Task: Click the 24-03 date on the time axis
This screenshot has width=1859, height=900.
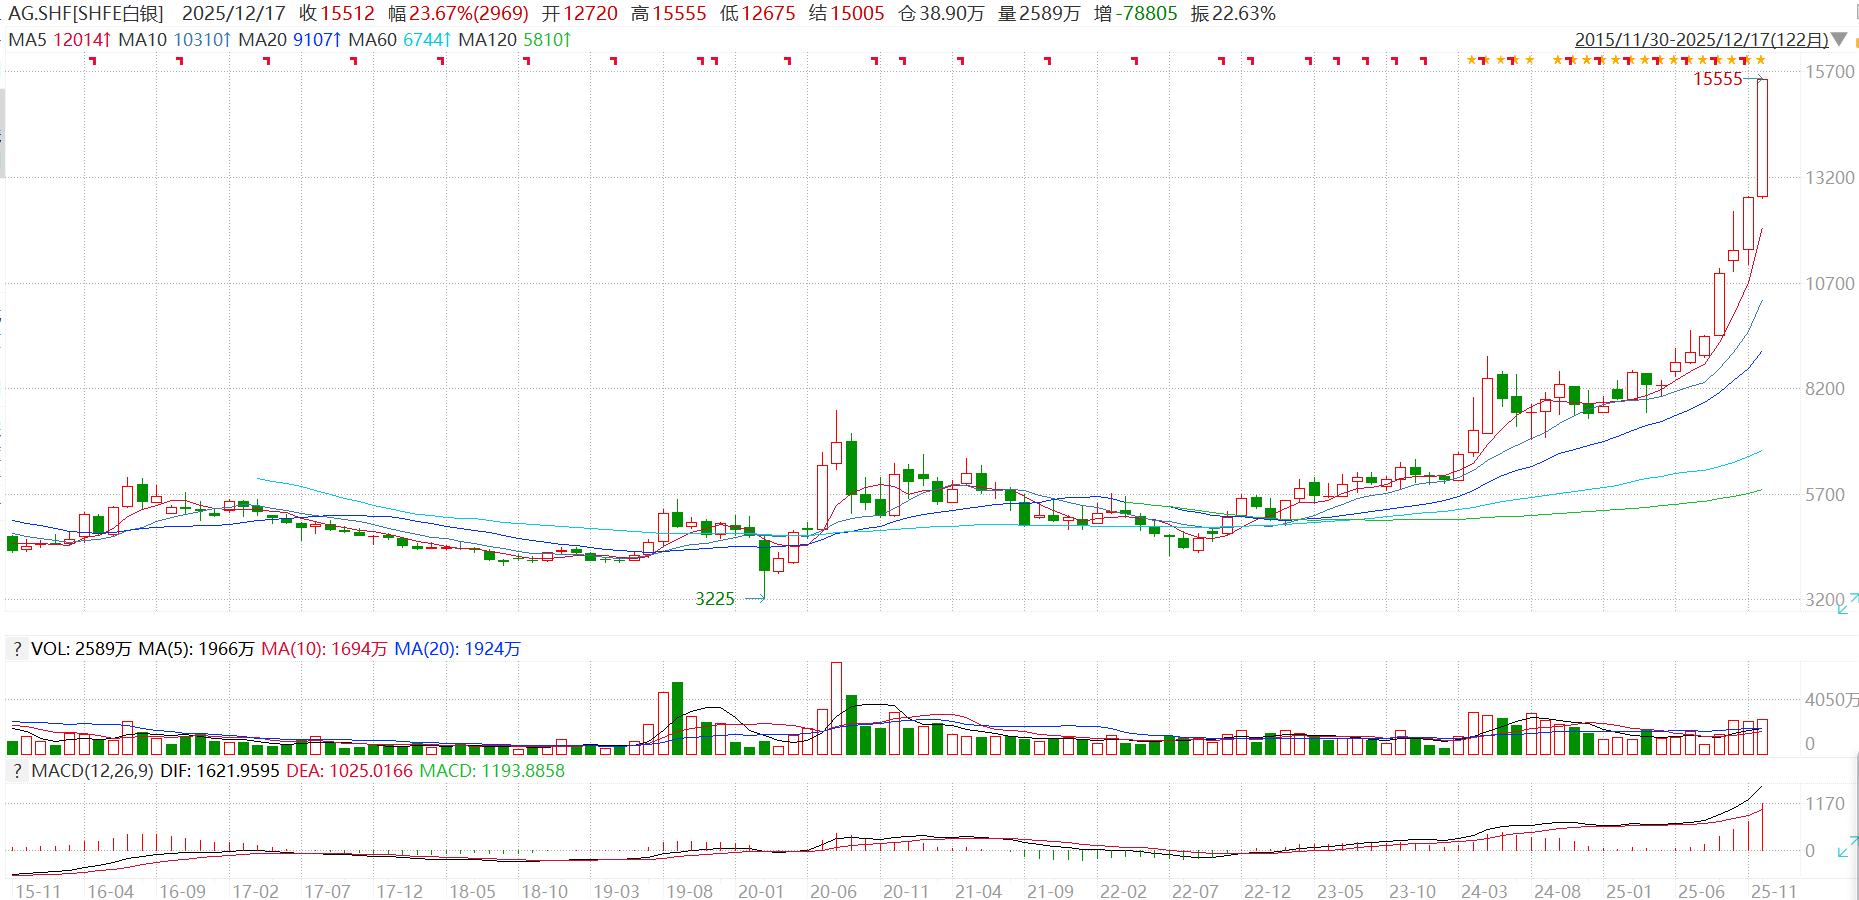Action: pyautogui.click(x=1484, y=891)
